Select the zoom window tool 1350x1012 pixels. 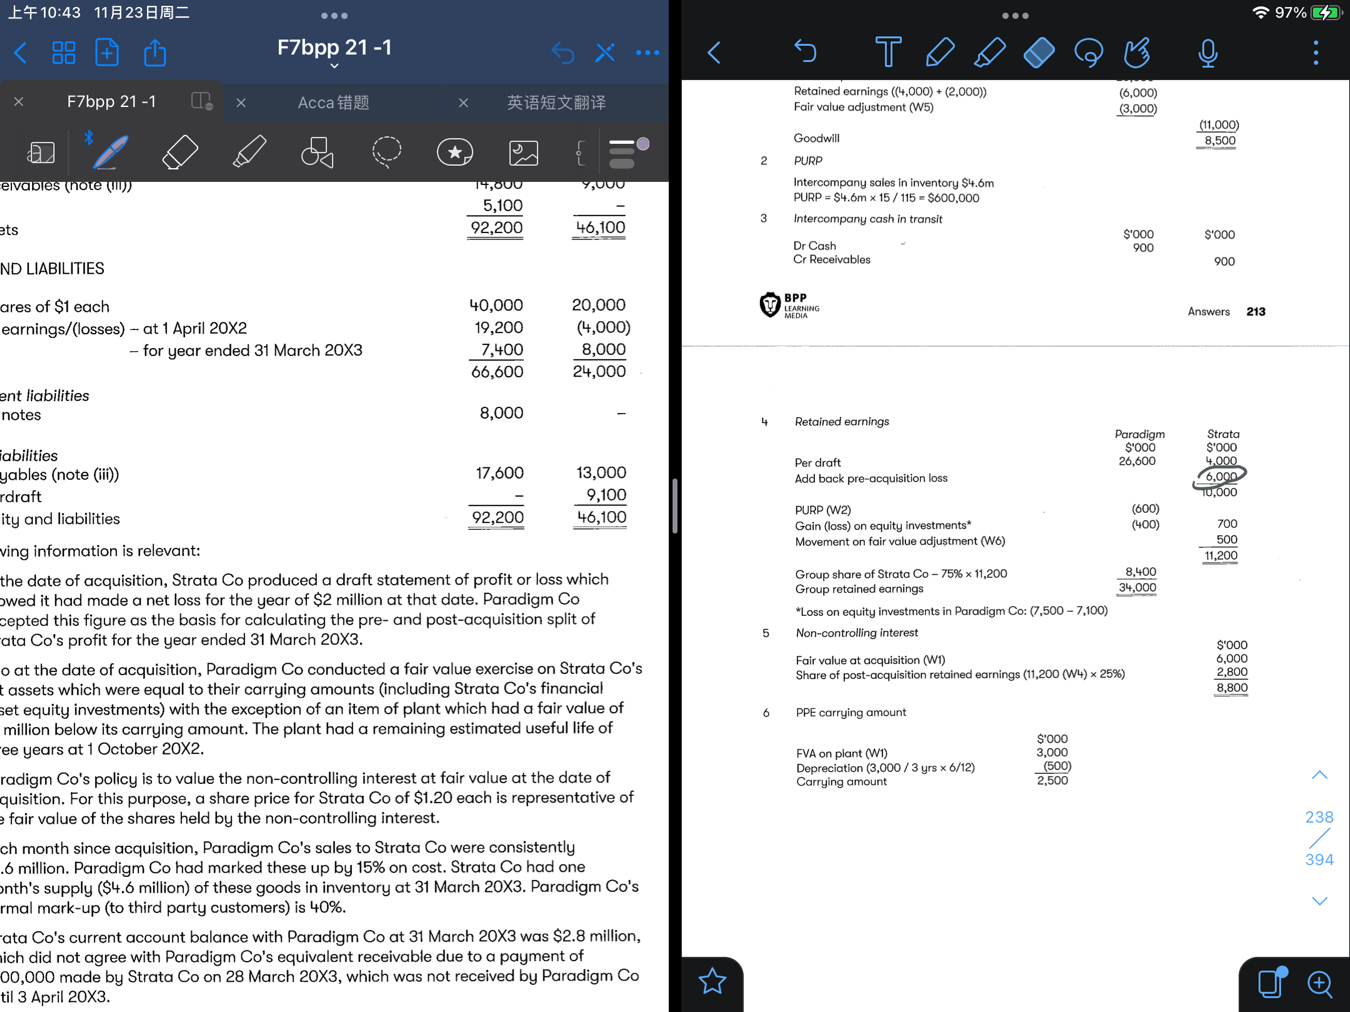[x=41, y=152]
